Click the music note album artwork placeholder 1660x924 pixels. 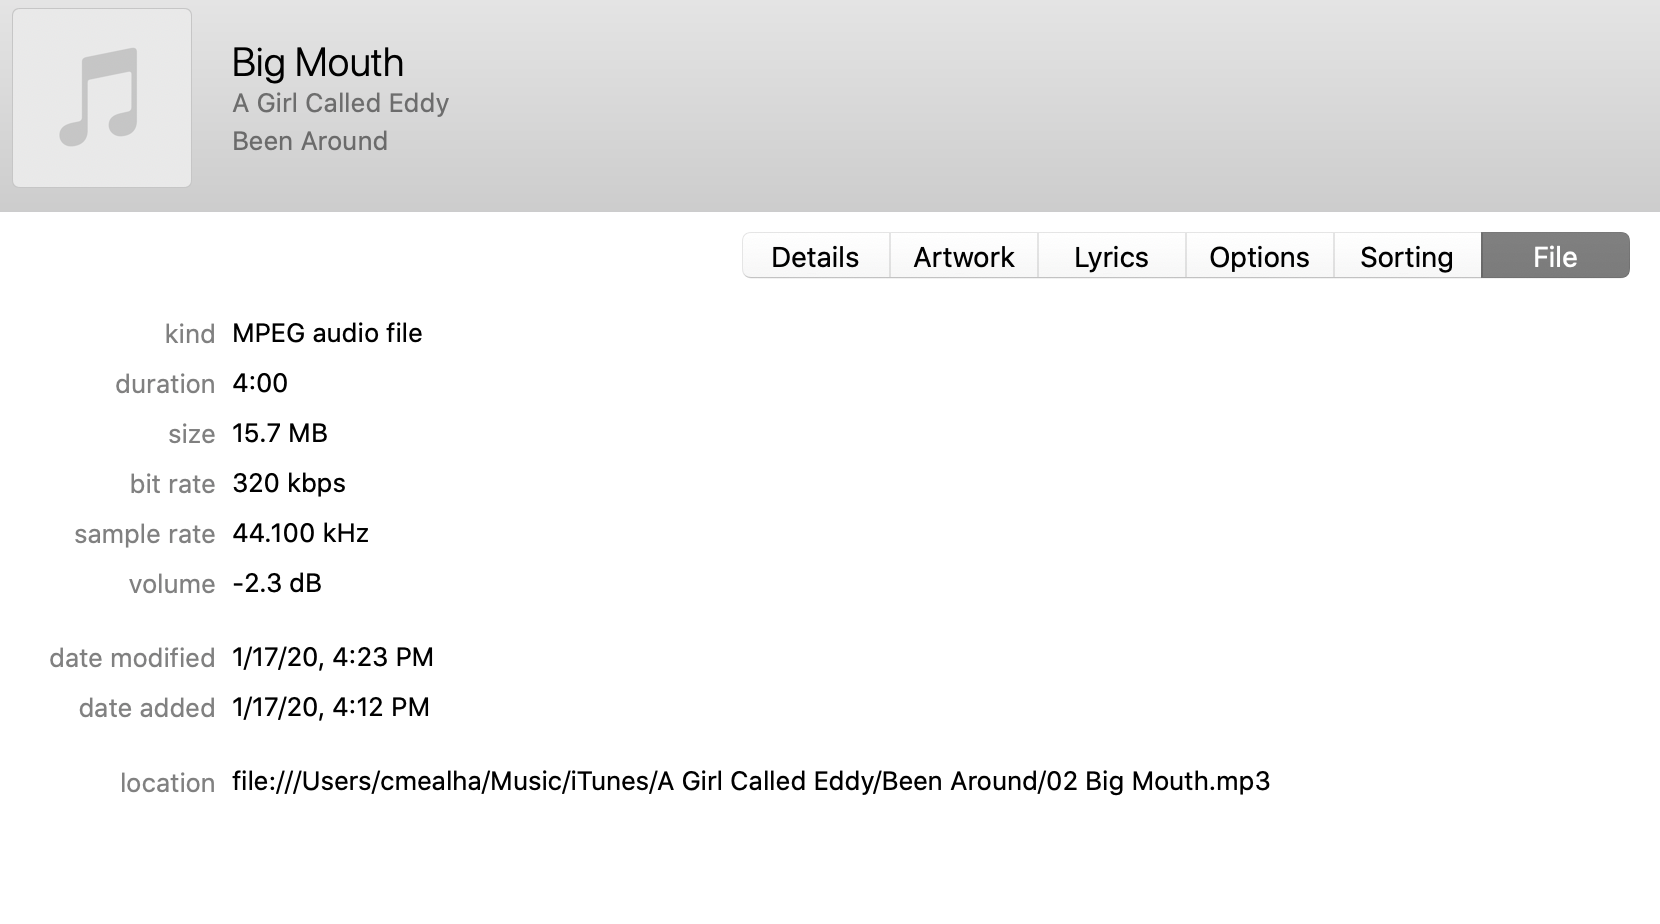[x=102, y=98]
